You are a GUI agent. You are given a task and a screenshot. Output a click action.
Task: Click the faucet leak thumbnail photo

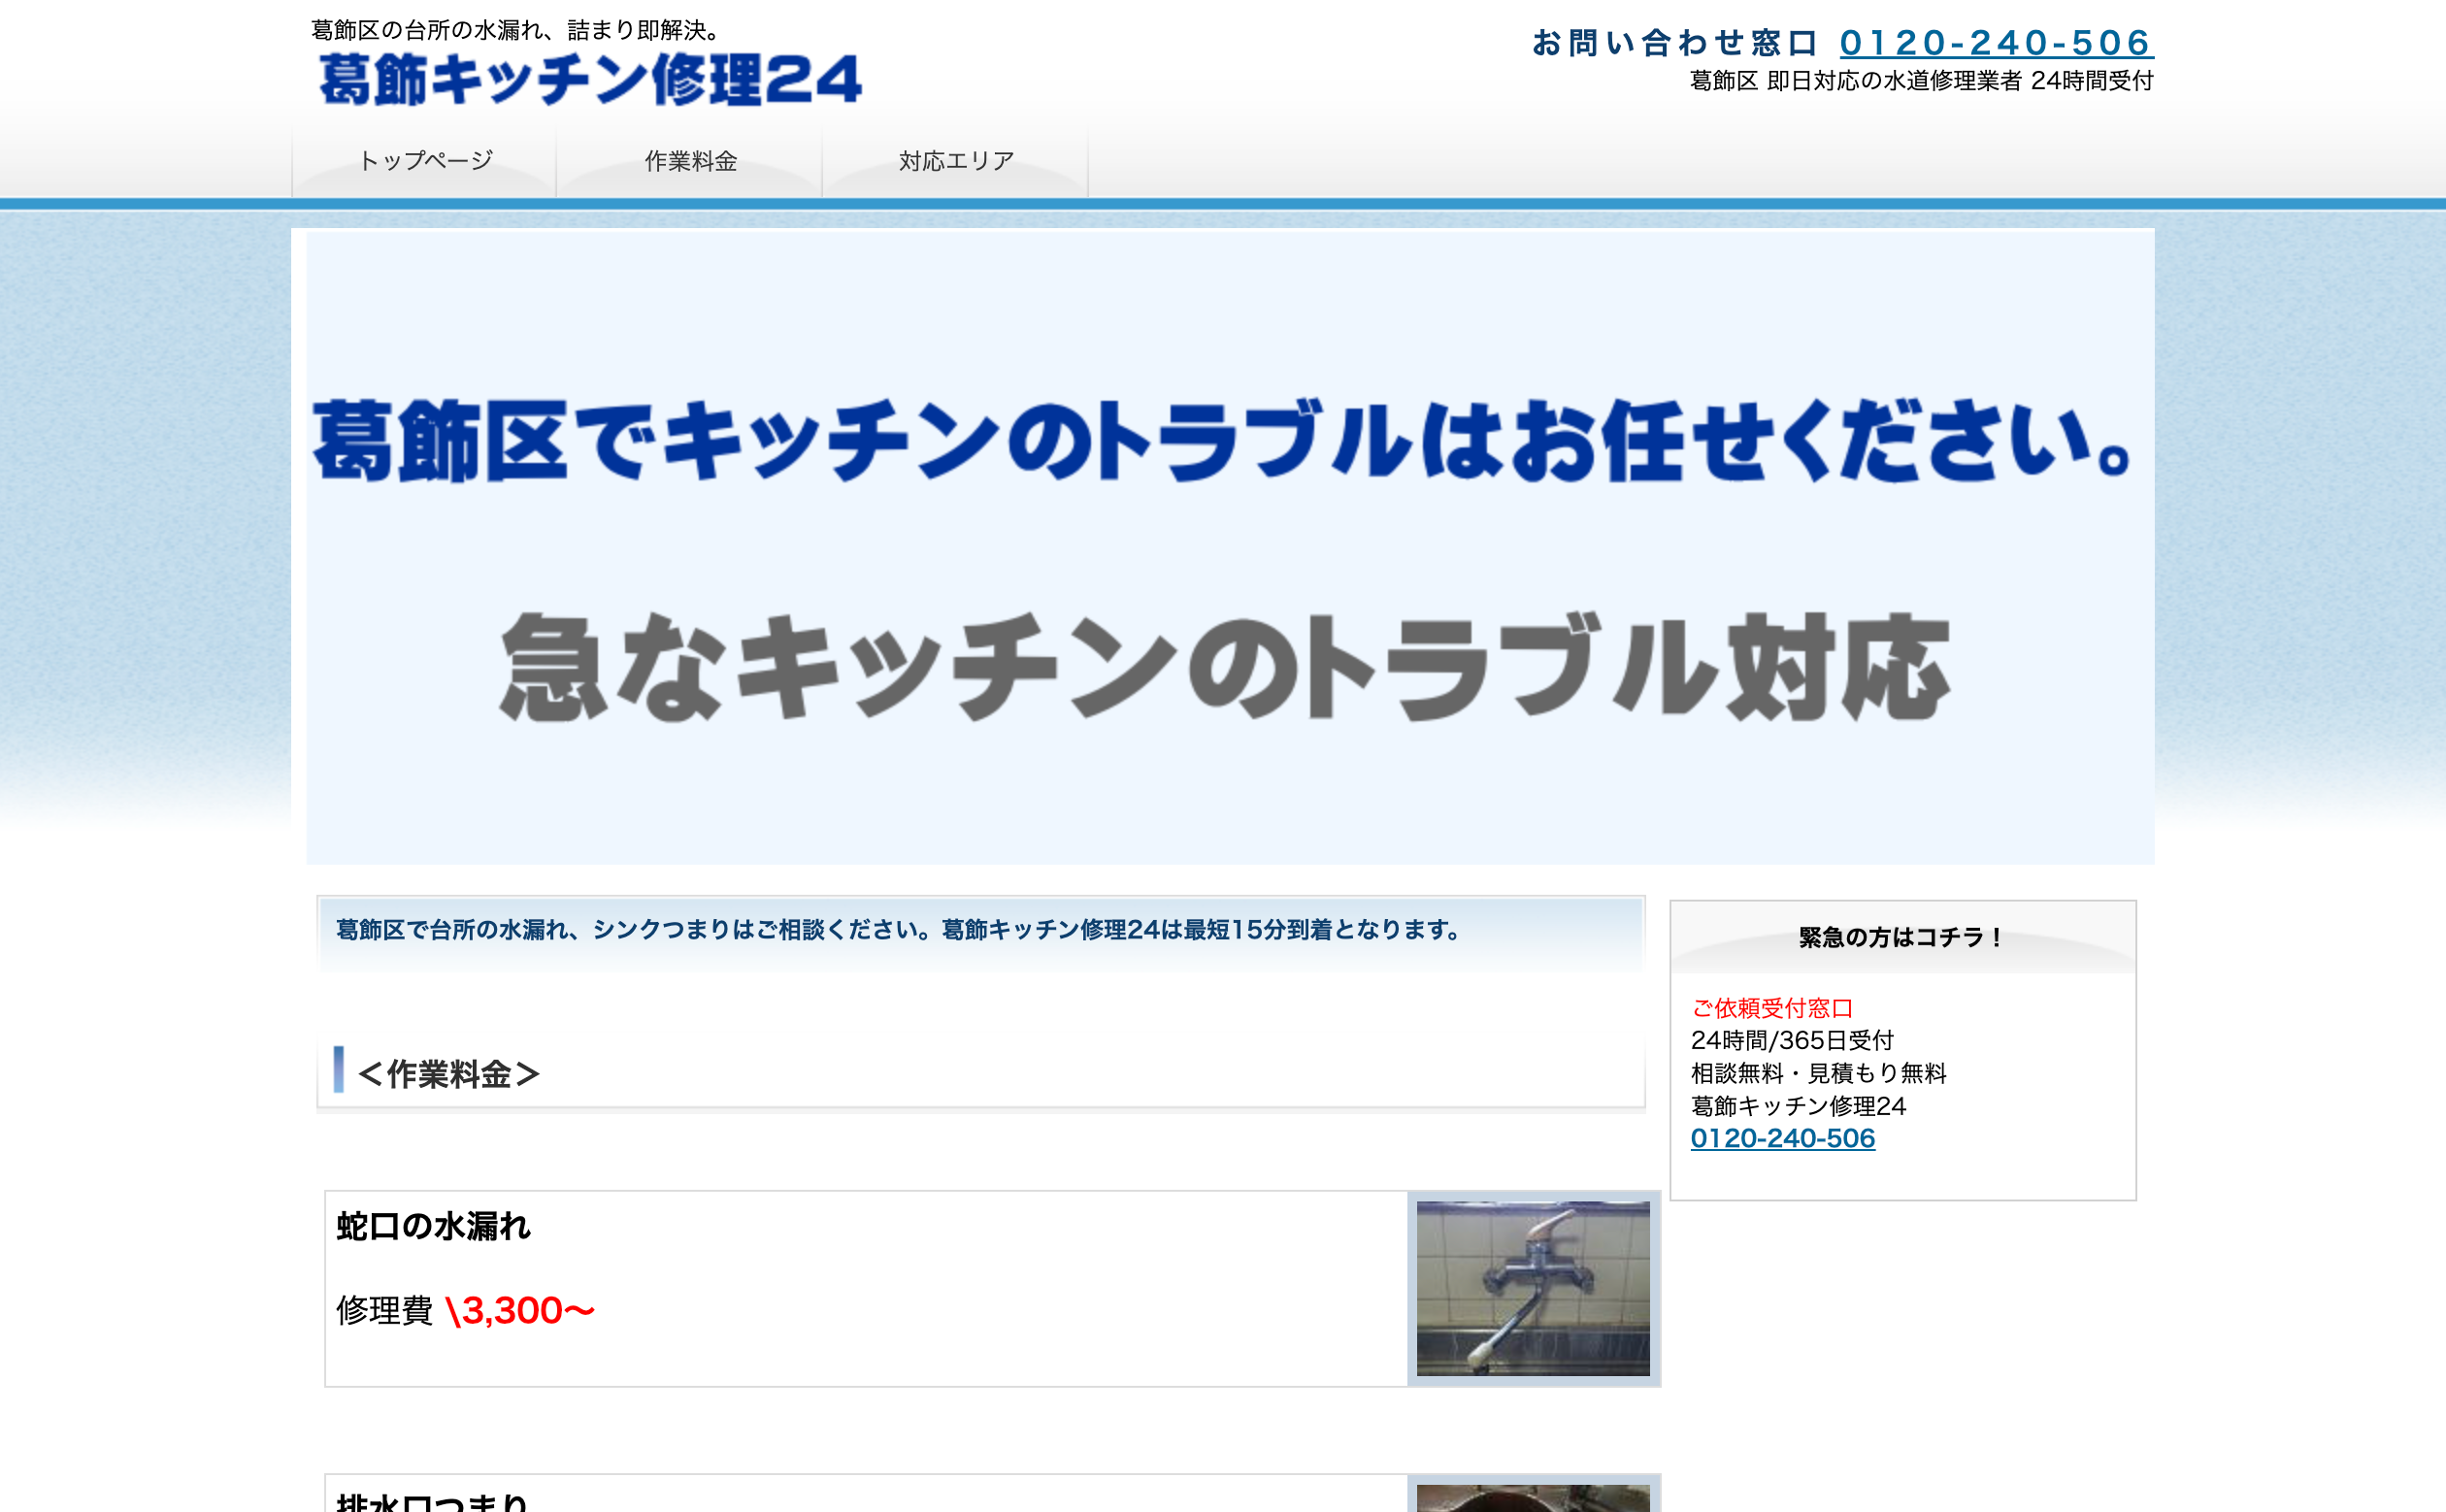click(x=1532, y=1288)
